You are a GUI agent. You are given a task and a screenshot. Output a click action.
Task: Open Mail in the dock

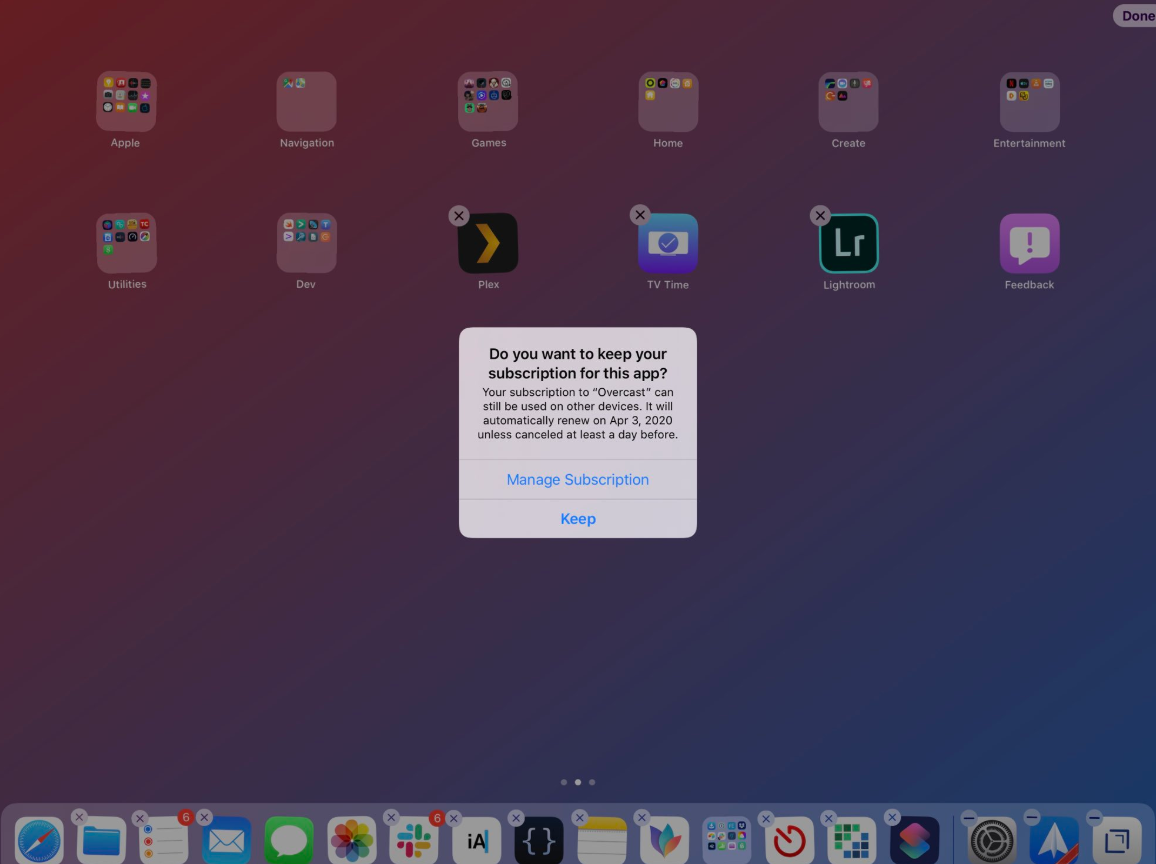(226, 840)
